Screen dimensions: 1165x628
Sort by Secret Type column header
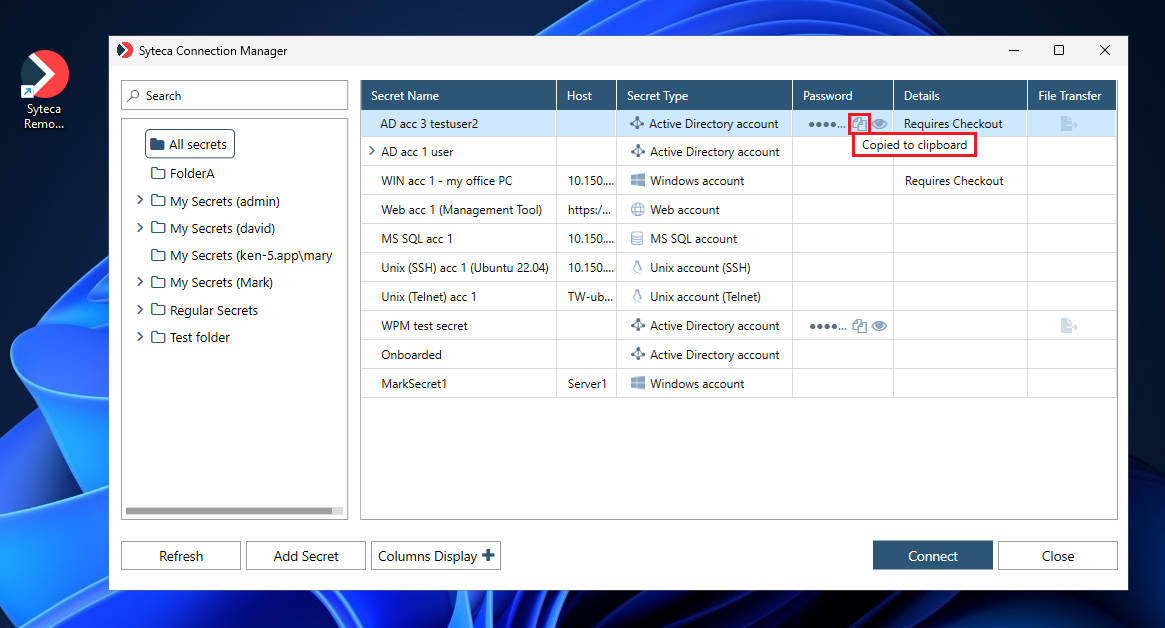coord(657,96)
